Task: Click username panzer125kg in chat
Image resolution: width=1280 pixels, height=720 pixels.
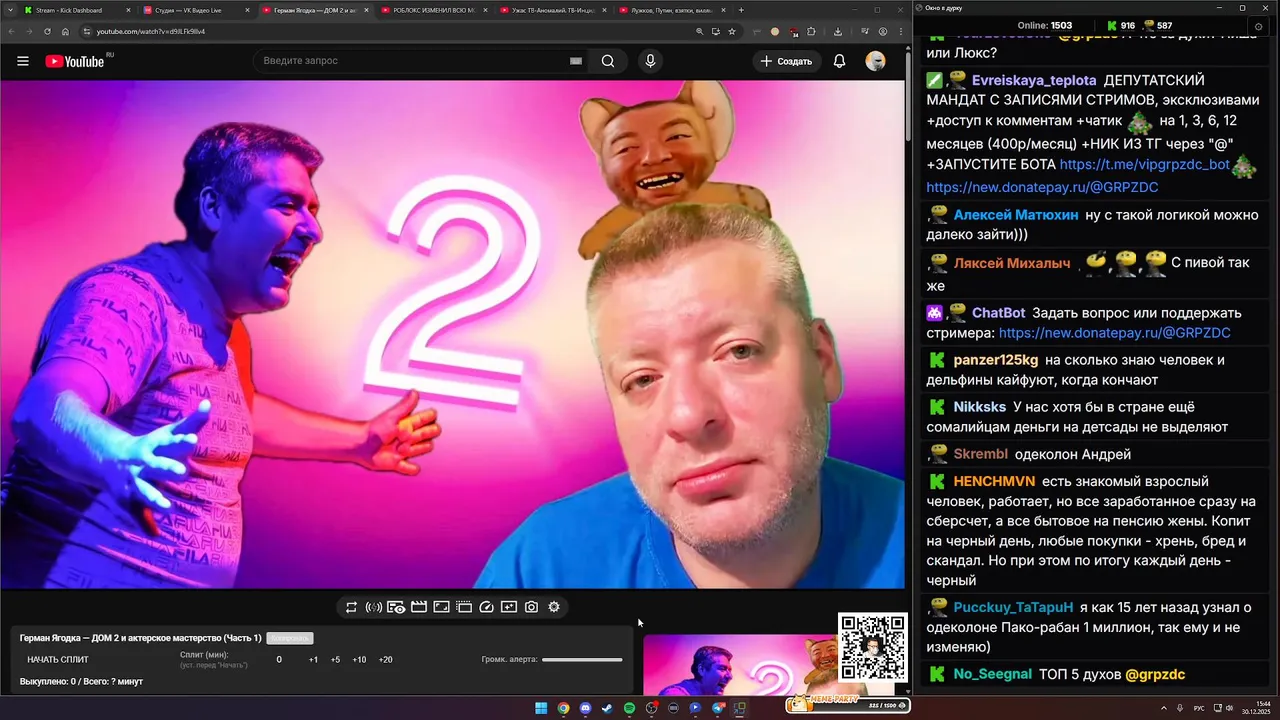Action: point(996,360)
